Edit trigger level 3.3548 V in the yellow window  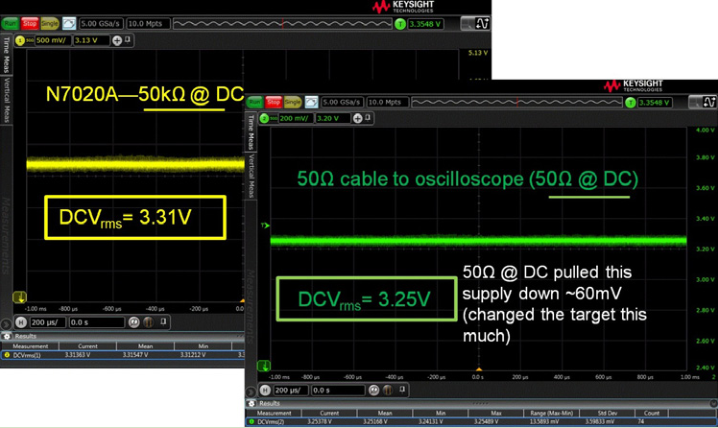click(425, 24)
